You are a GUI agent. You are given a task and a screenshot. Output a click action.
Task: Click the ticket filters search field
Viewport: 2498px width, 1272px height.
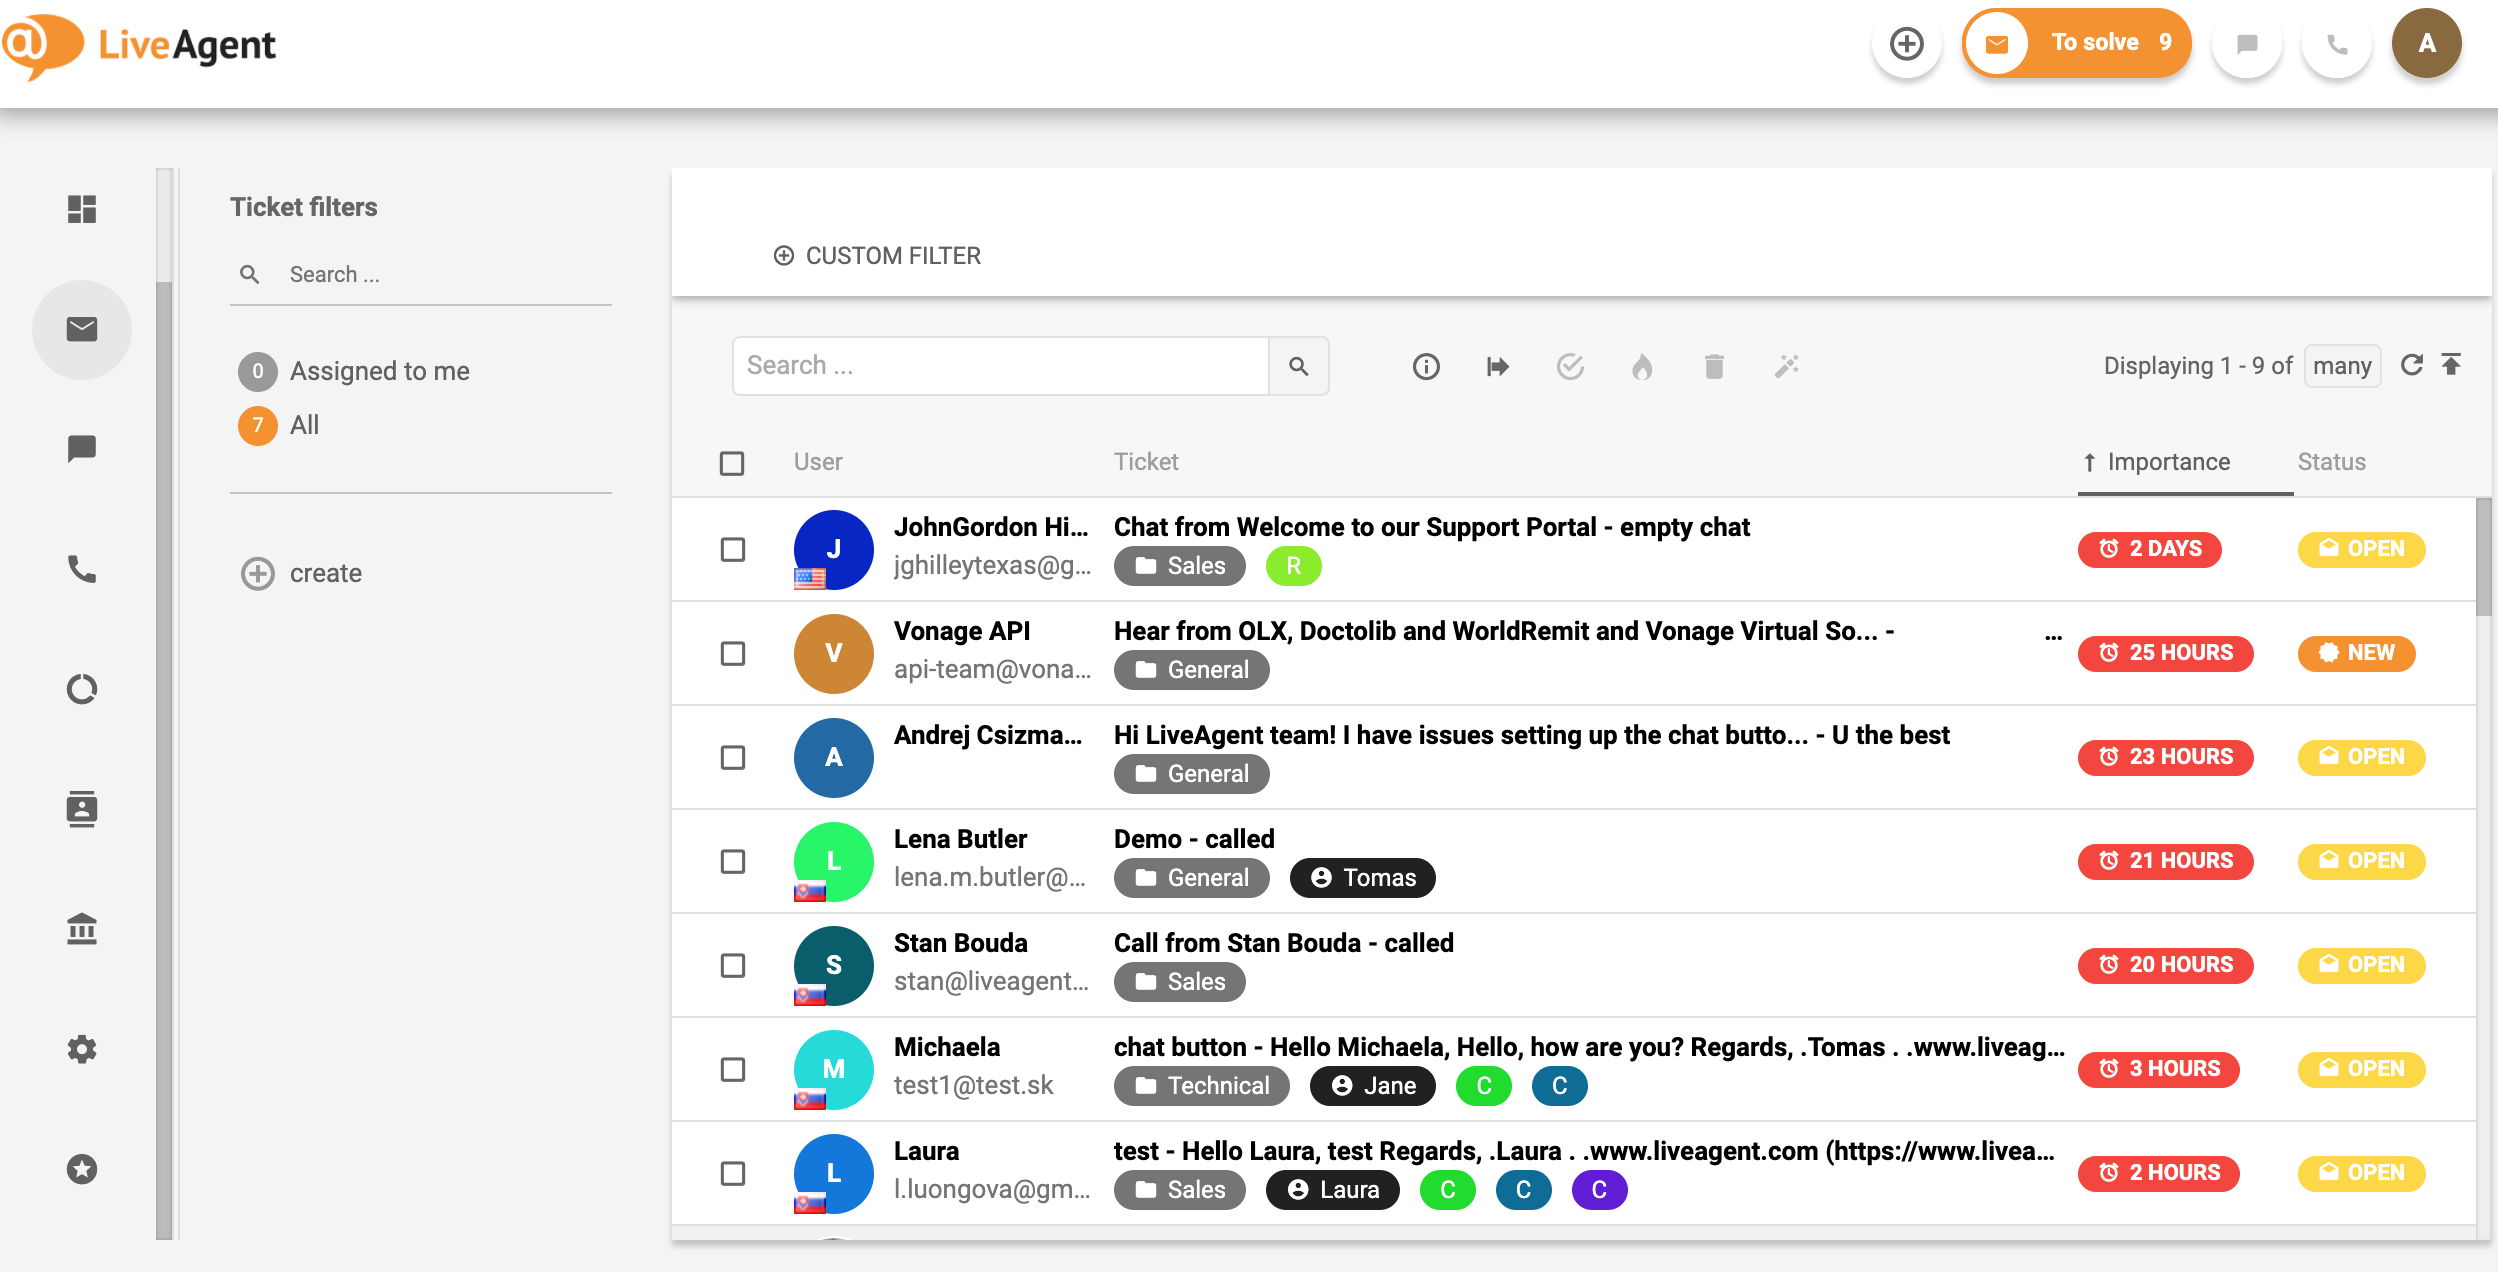pyautogui.click(x=421, y=275)
